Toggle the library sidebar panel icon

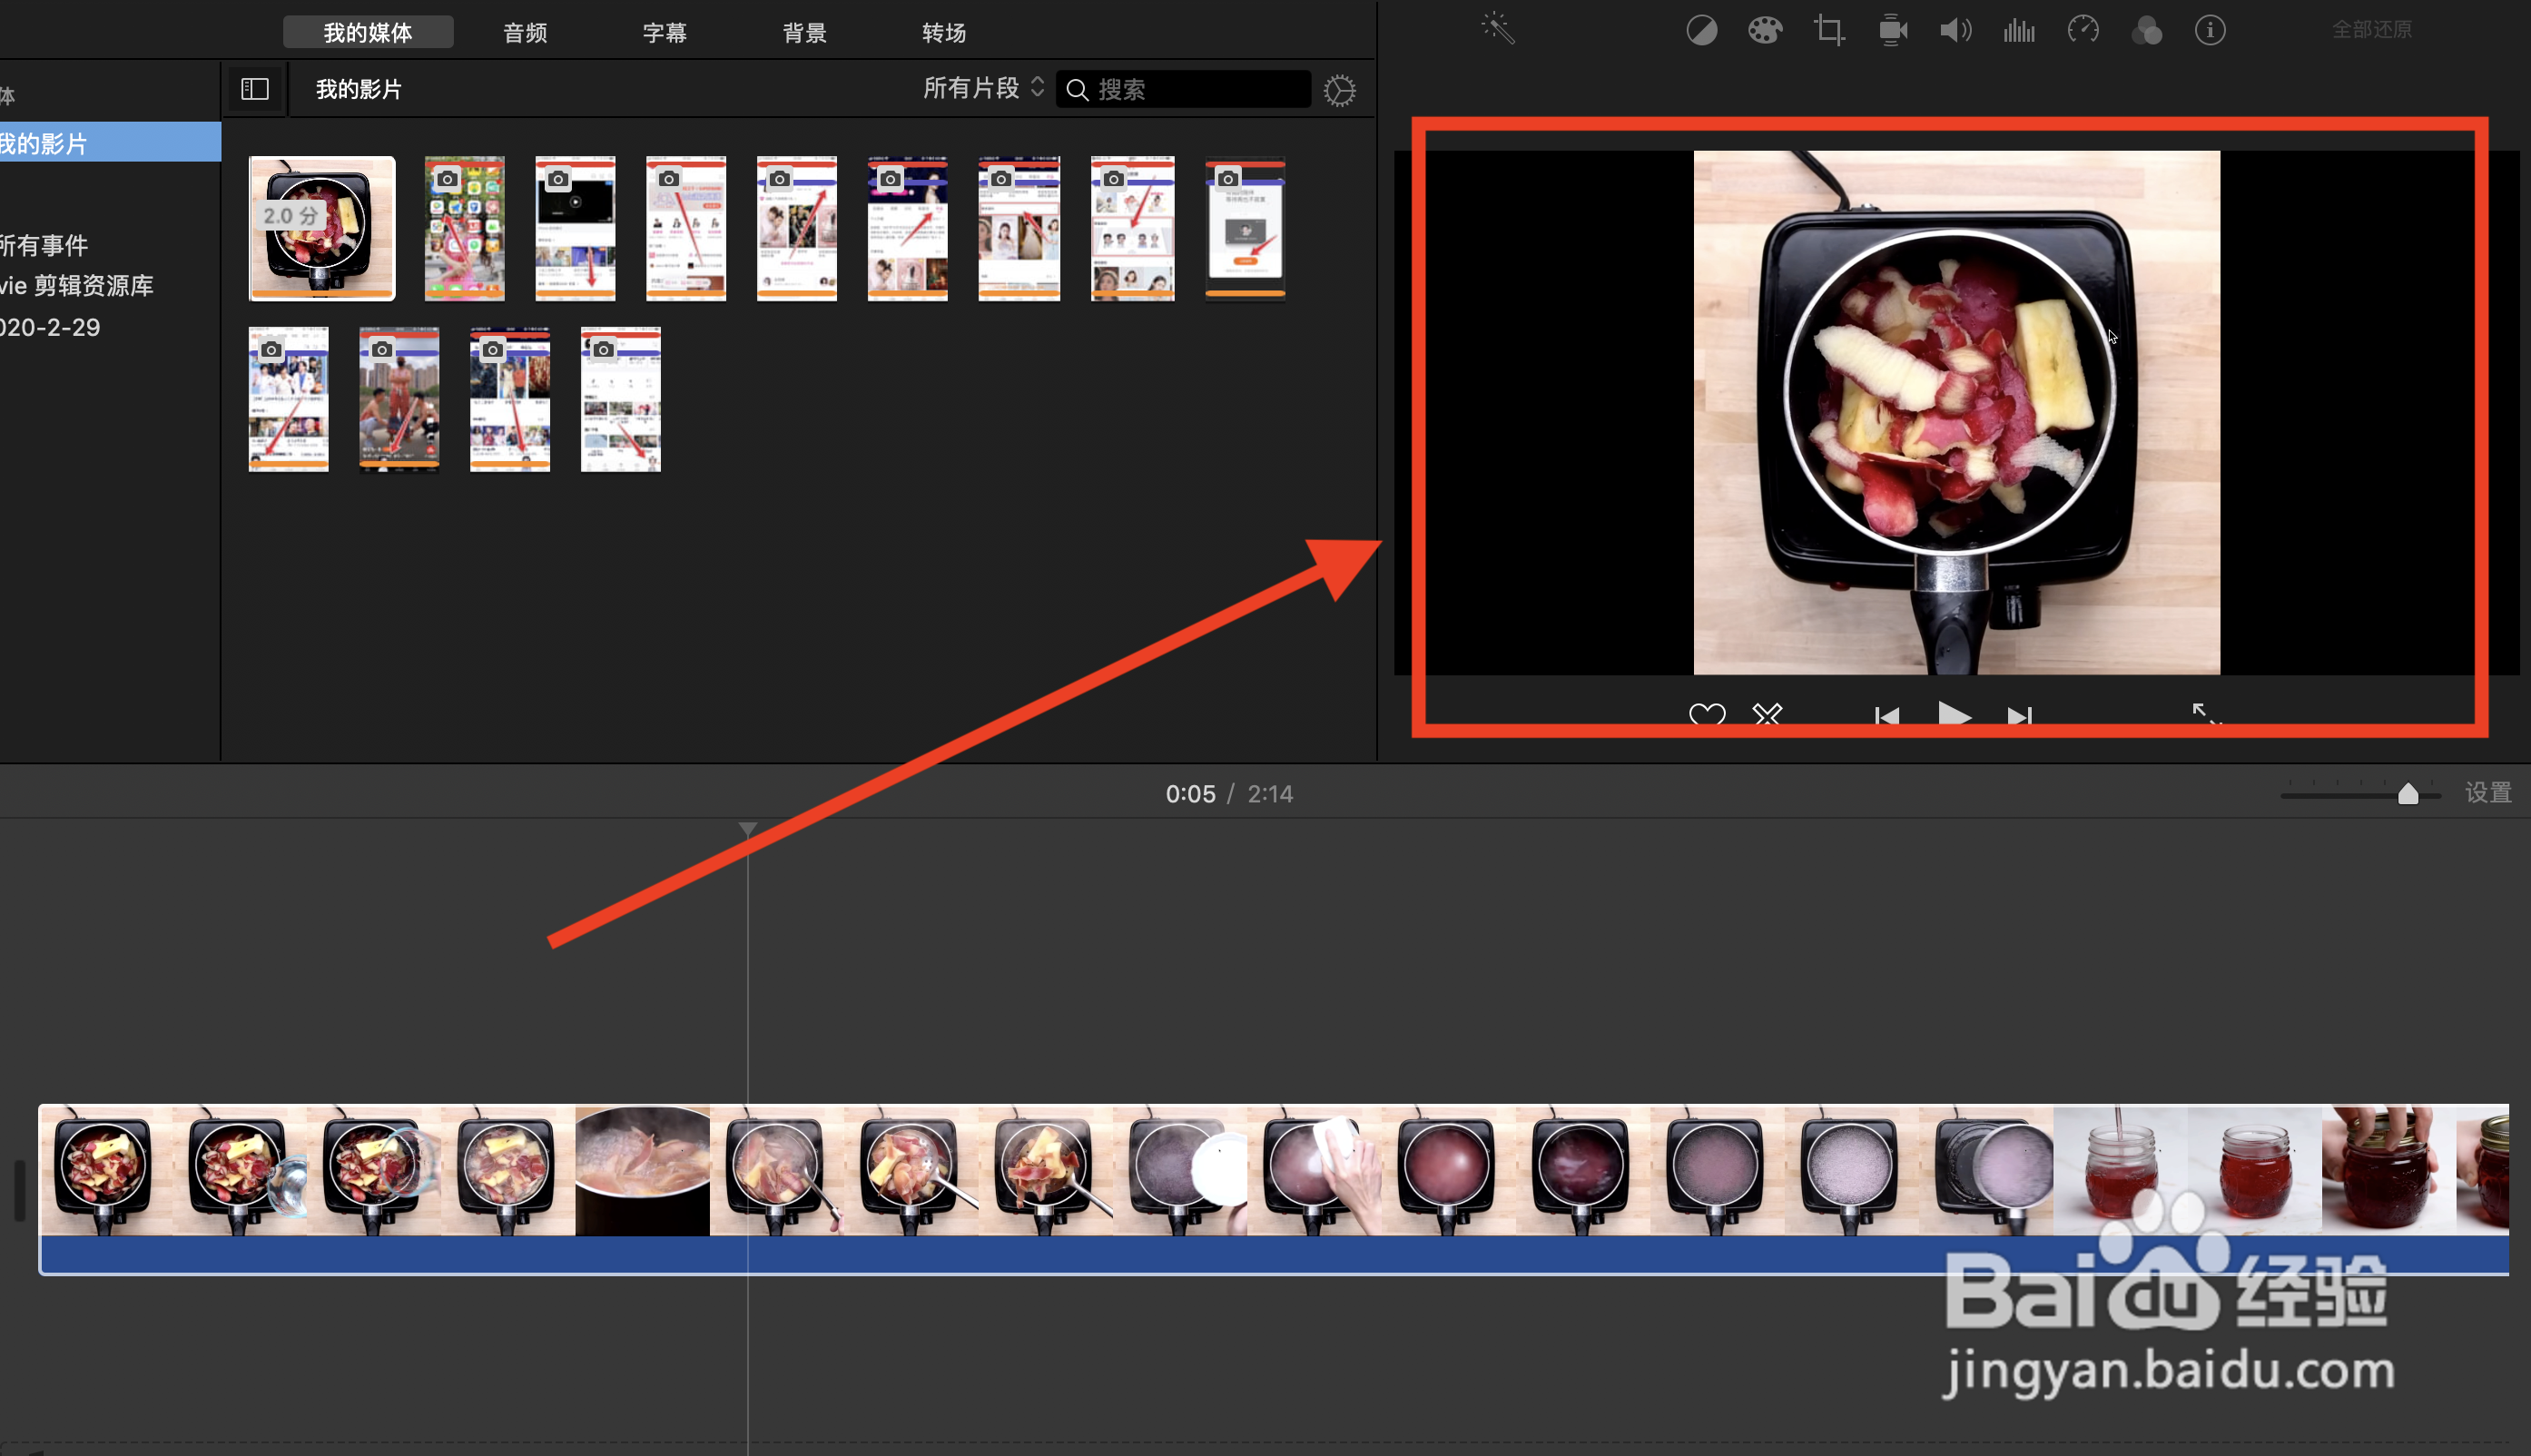[x=255, y=89]
